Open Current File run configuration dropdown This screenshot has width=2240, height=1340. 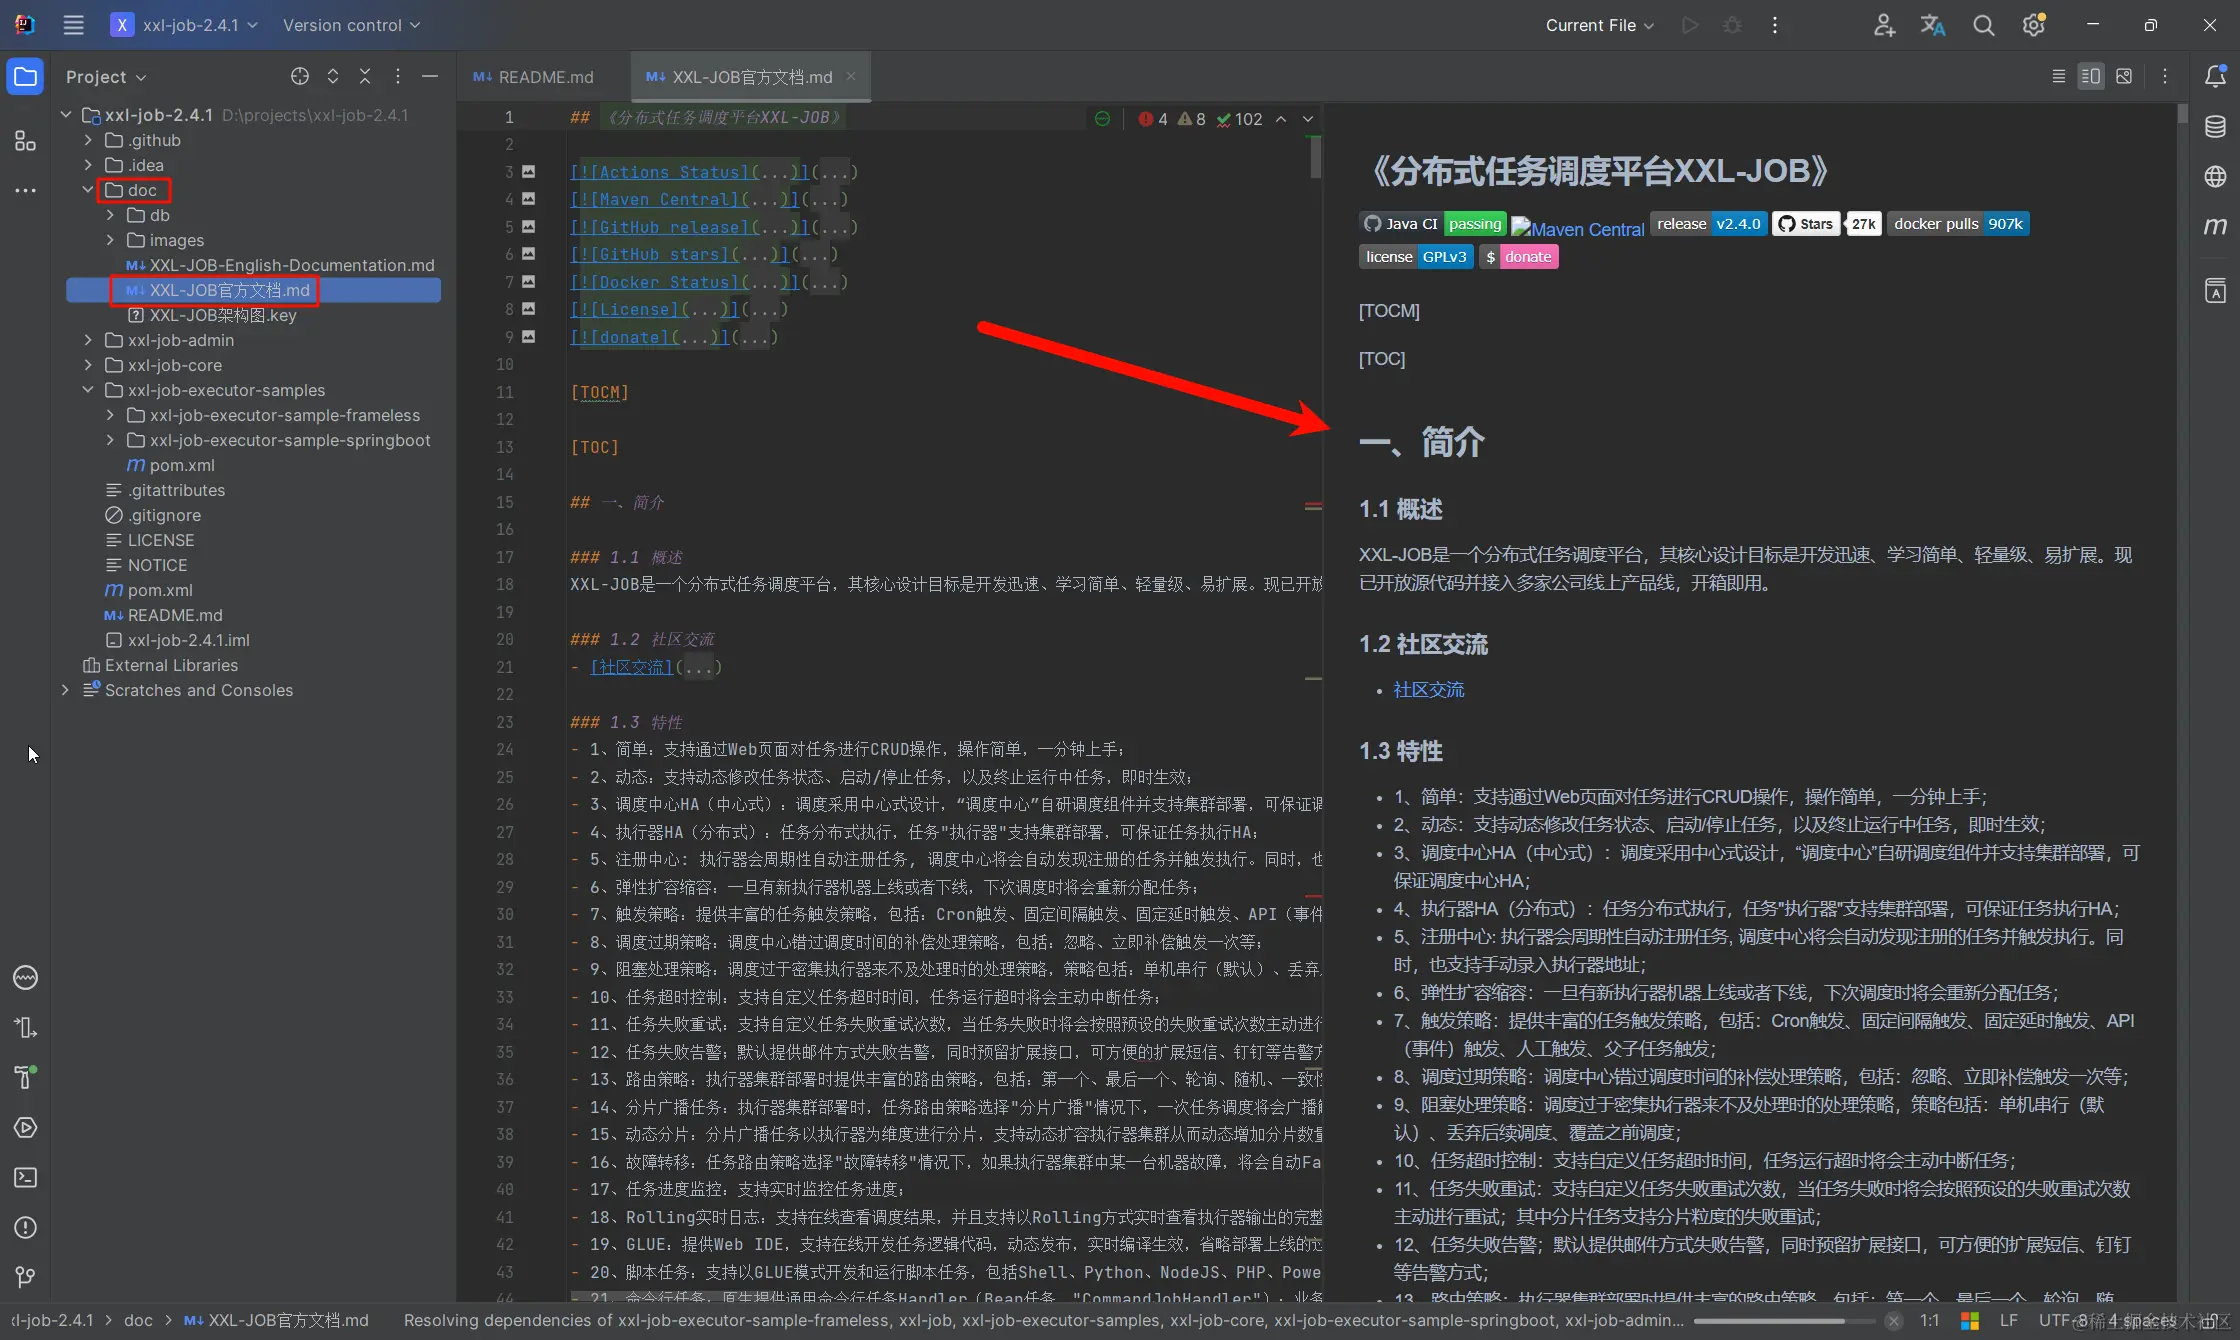1599,25
